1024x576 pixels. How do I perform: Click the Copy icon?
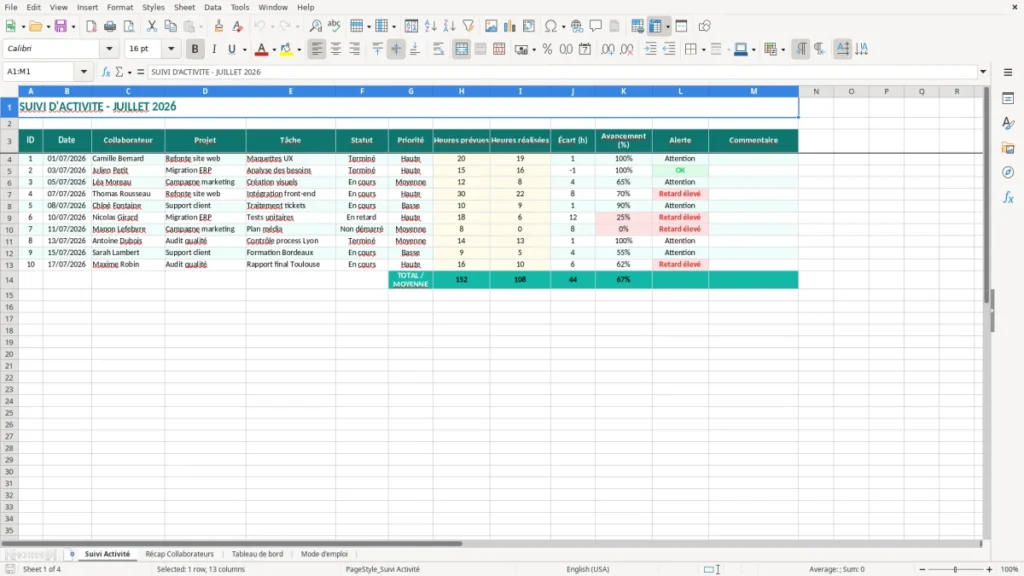[170, 26]
